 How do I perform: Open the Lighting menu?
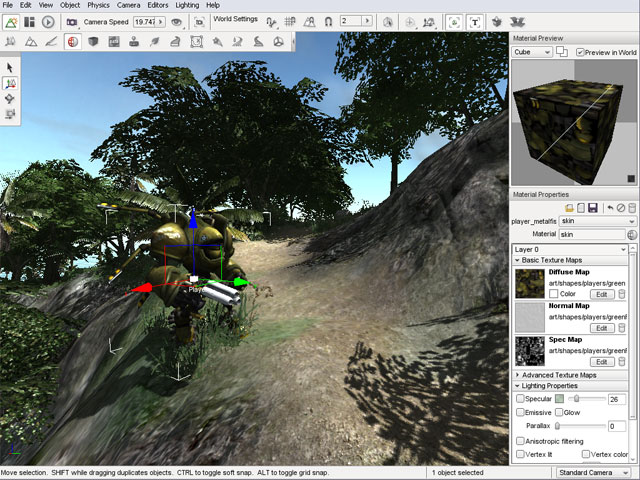click(x=185, y=5)
